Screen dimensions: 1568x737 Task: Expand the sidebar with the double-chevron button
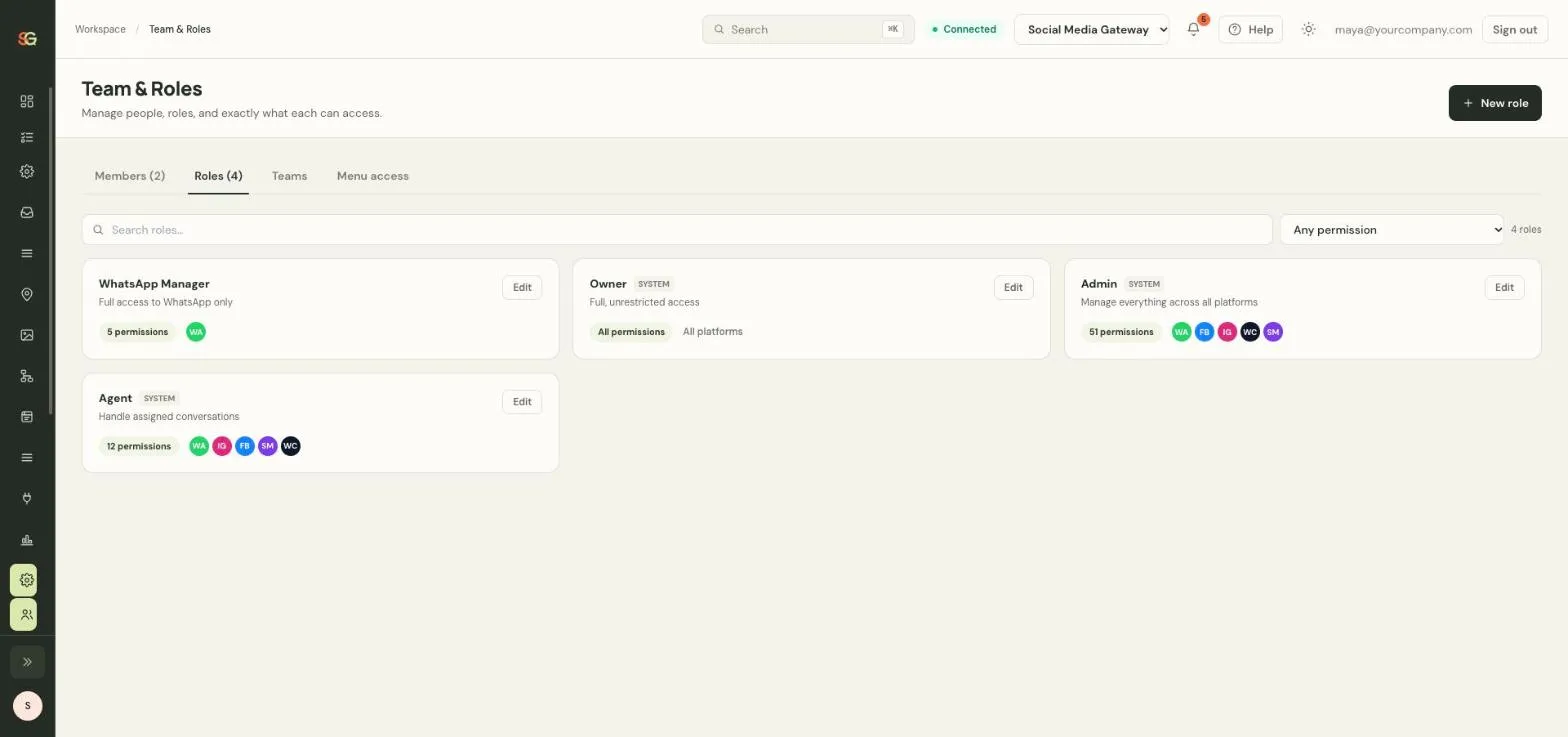[x=27, y=662]
